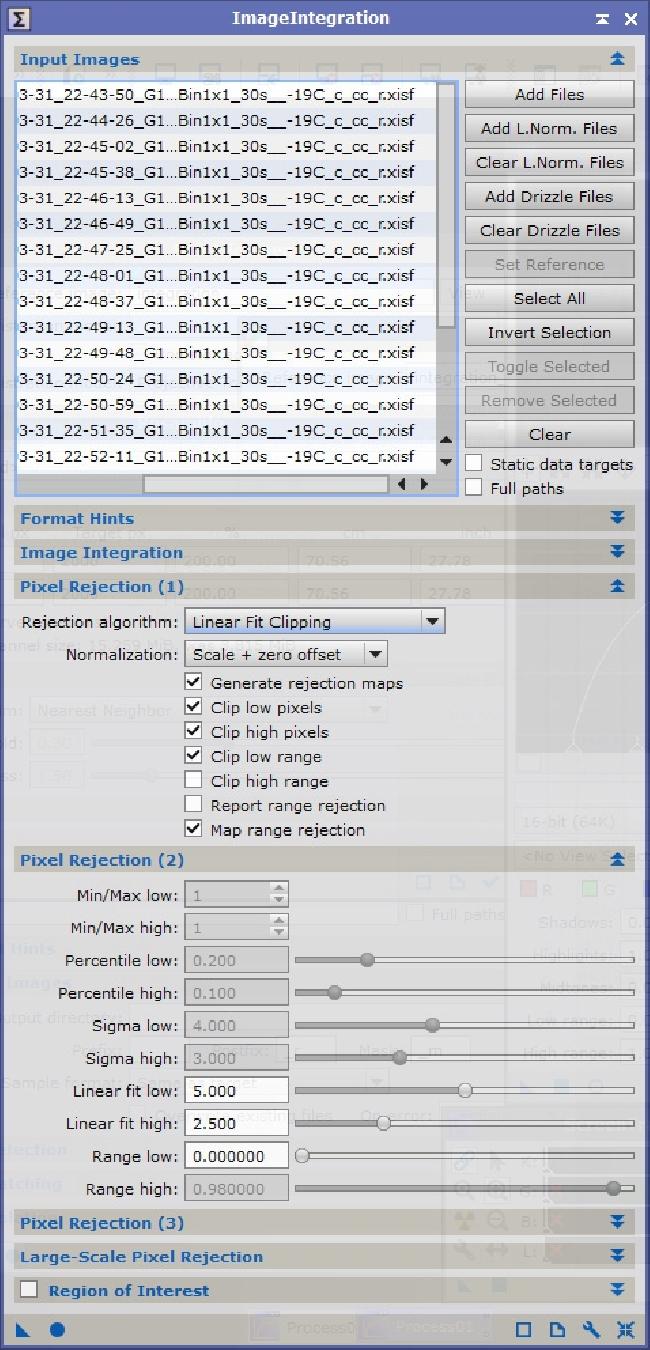Click the Sigma icon in title bar
The height and width of the screenshot is (1350, 650).
pos(20,18)
